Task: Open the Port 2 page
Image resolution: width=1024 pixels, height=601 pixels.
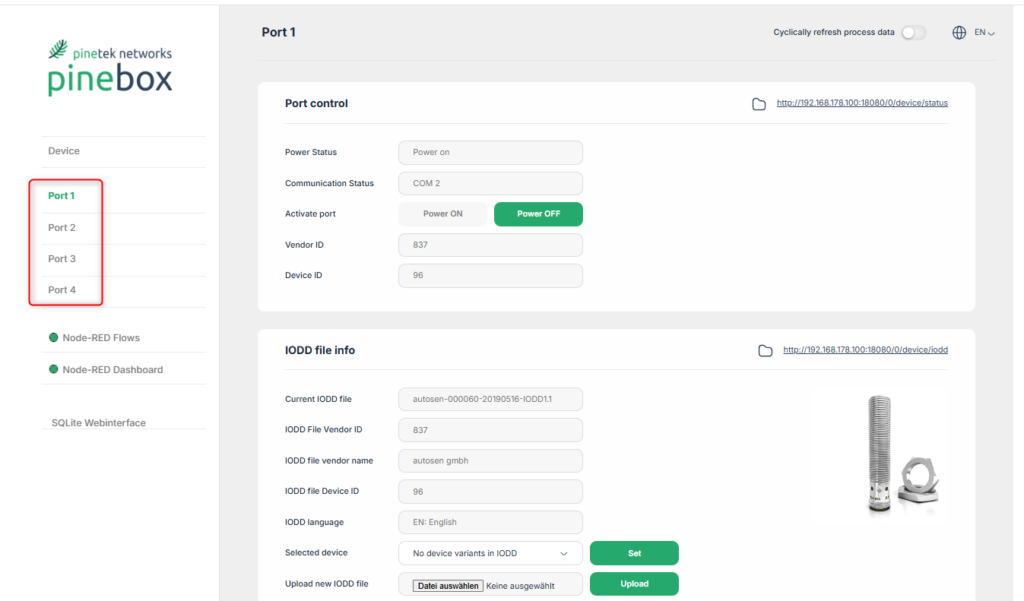Action: 62,228
